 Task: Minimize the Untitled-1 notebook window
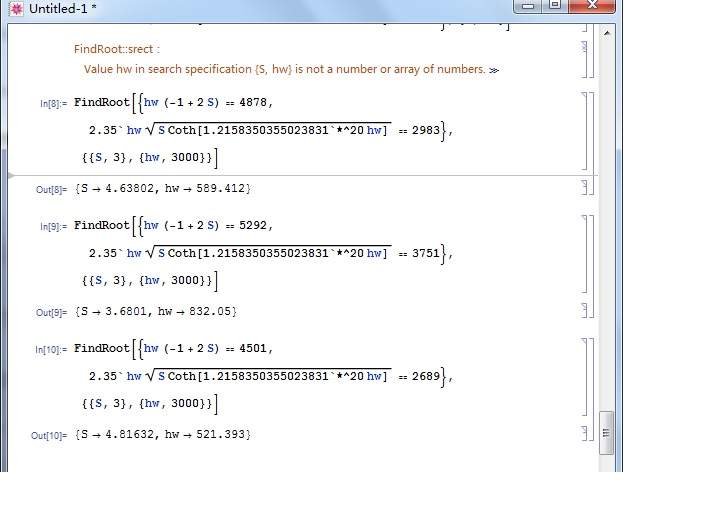pos(529,6)
